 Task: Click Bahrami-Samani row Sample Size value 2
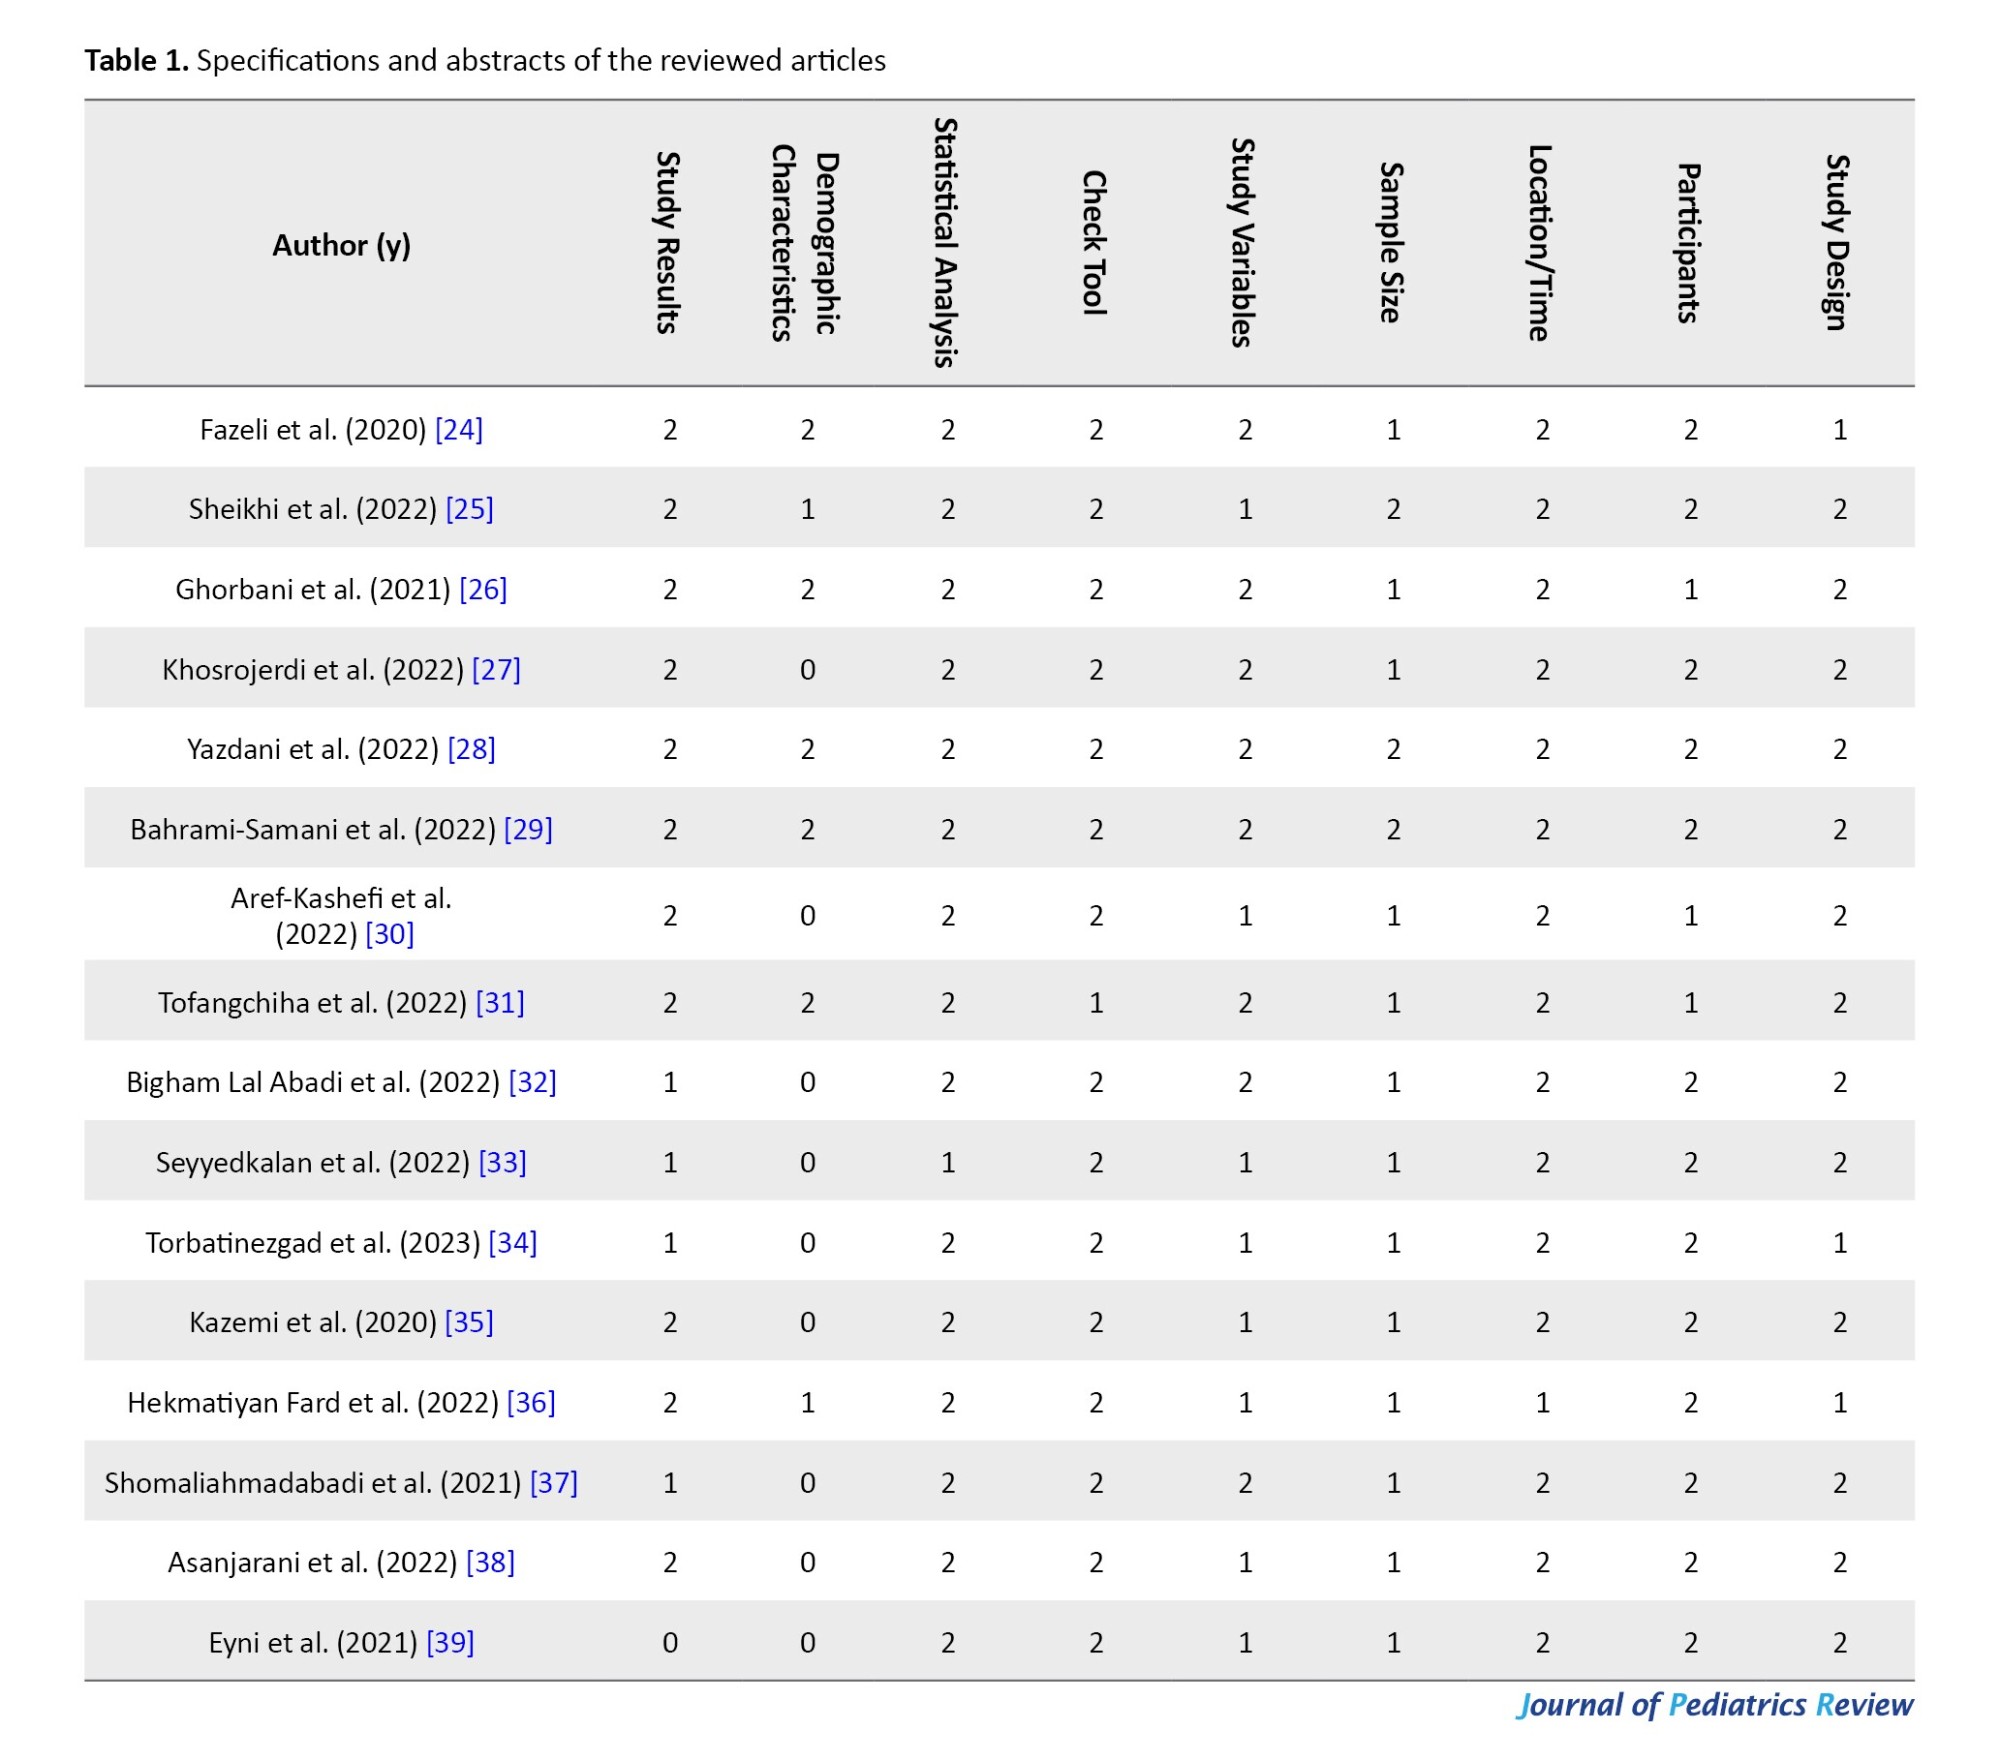coord(1394,830)
